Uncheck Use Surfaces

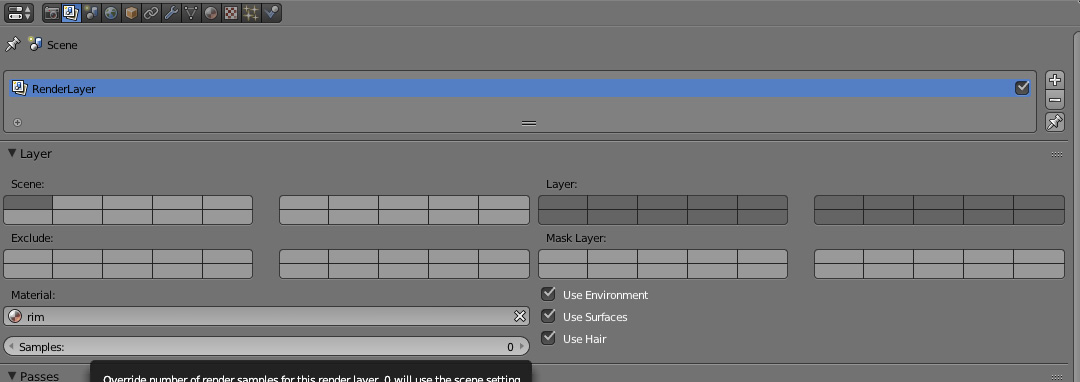click(548, 316)
